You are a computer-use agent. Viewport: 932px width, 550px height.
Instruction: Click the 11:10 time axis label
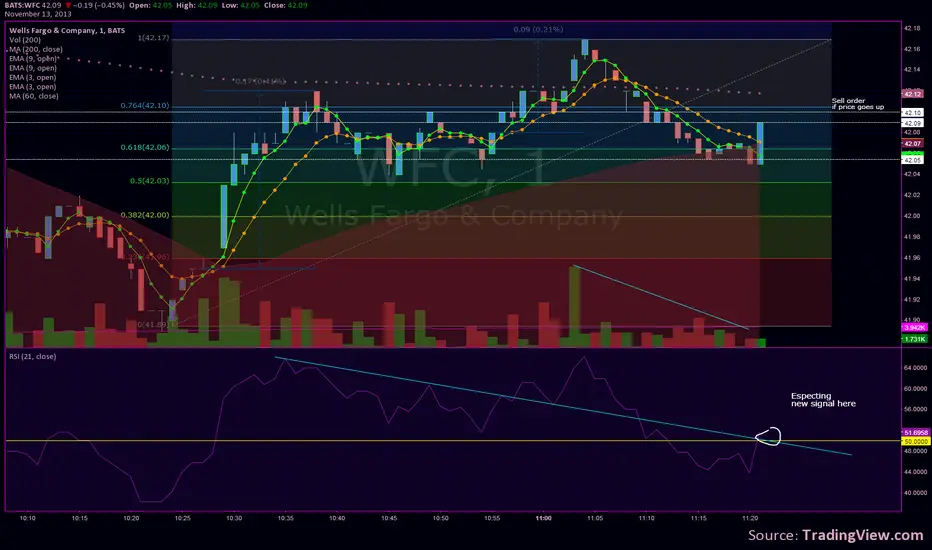647,518
